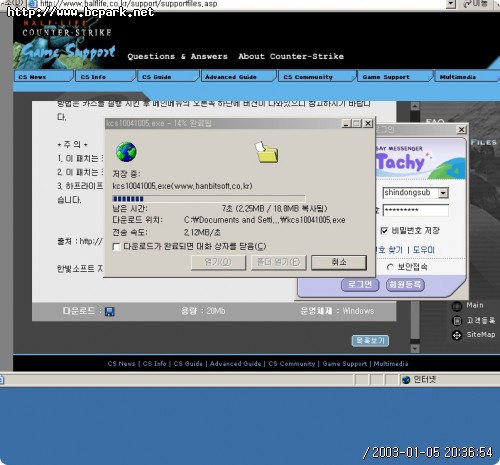This screenshot has width=500, height=465.
Task: Click the floppy disk download icon
Action: [x=109, y=312]
